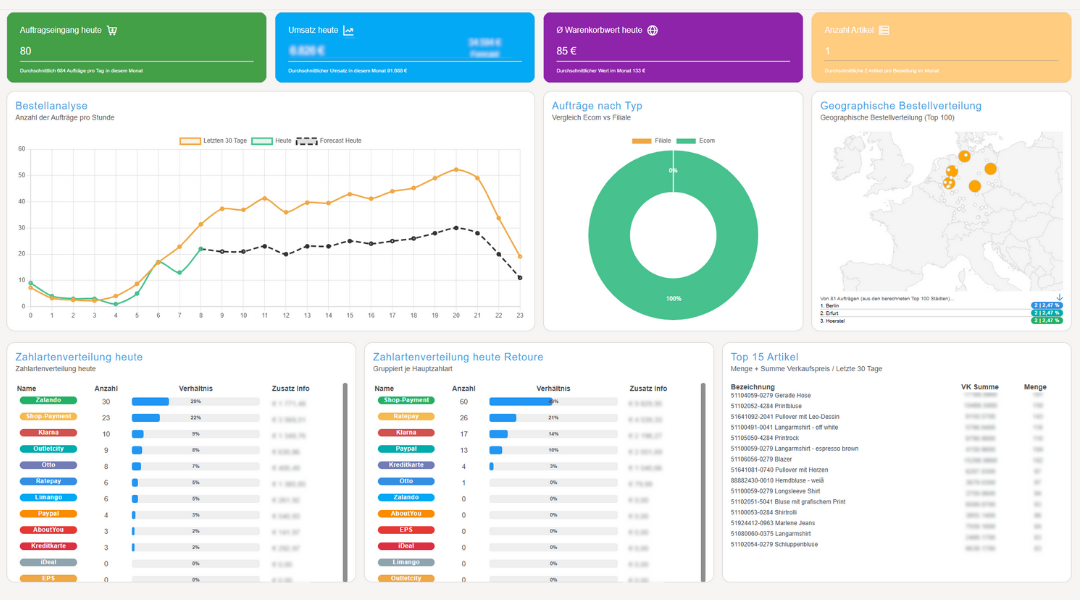
Task: Click the line chart icon next to Umsatz heute
Action: [x=348, y=30]
